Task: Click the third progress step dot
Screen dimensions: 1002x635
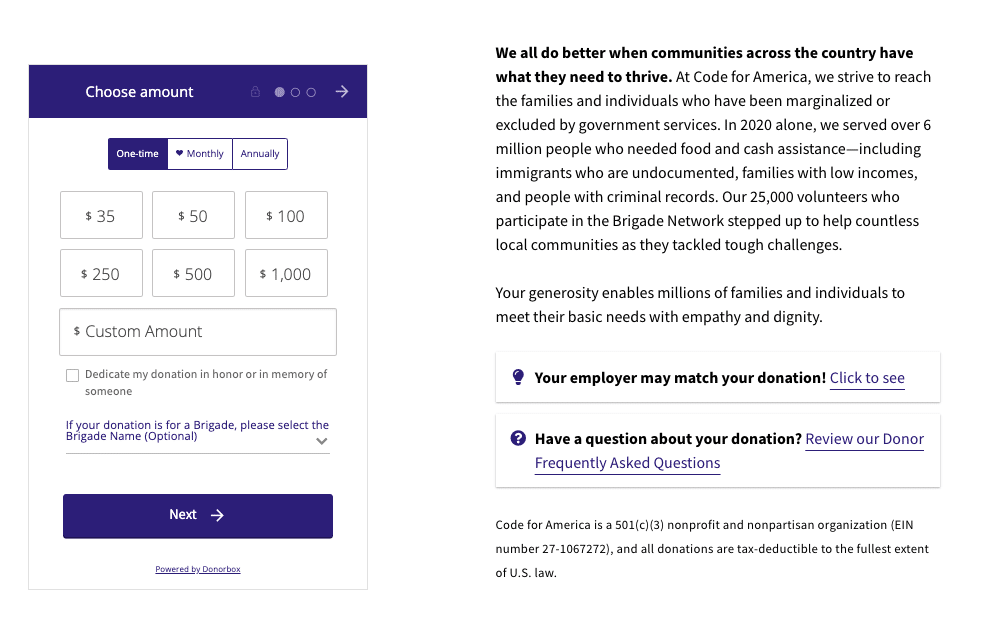Action: point(311,92)
